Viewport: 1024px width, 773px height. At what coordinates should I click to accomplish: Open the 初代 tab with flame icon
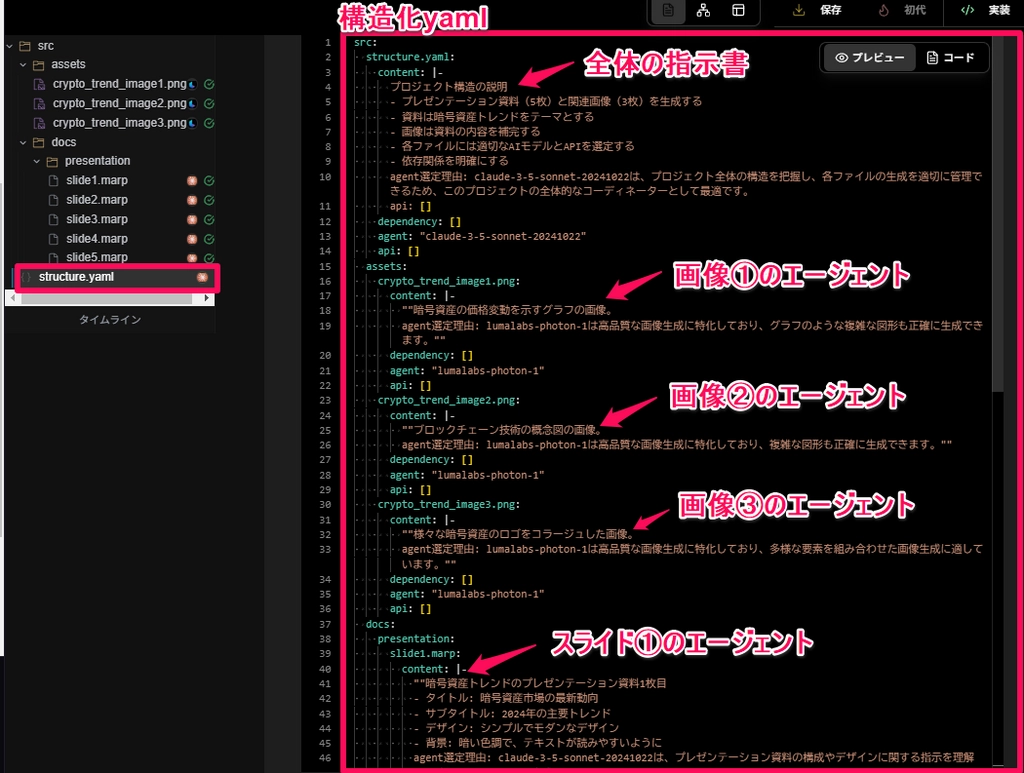click(x=901, y=11)
